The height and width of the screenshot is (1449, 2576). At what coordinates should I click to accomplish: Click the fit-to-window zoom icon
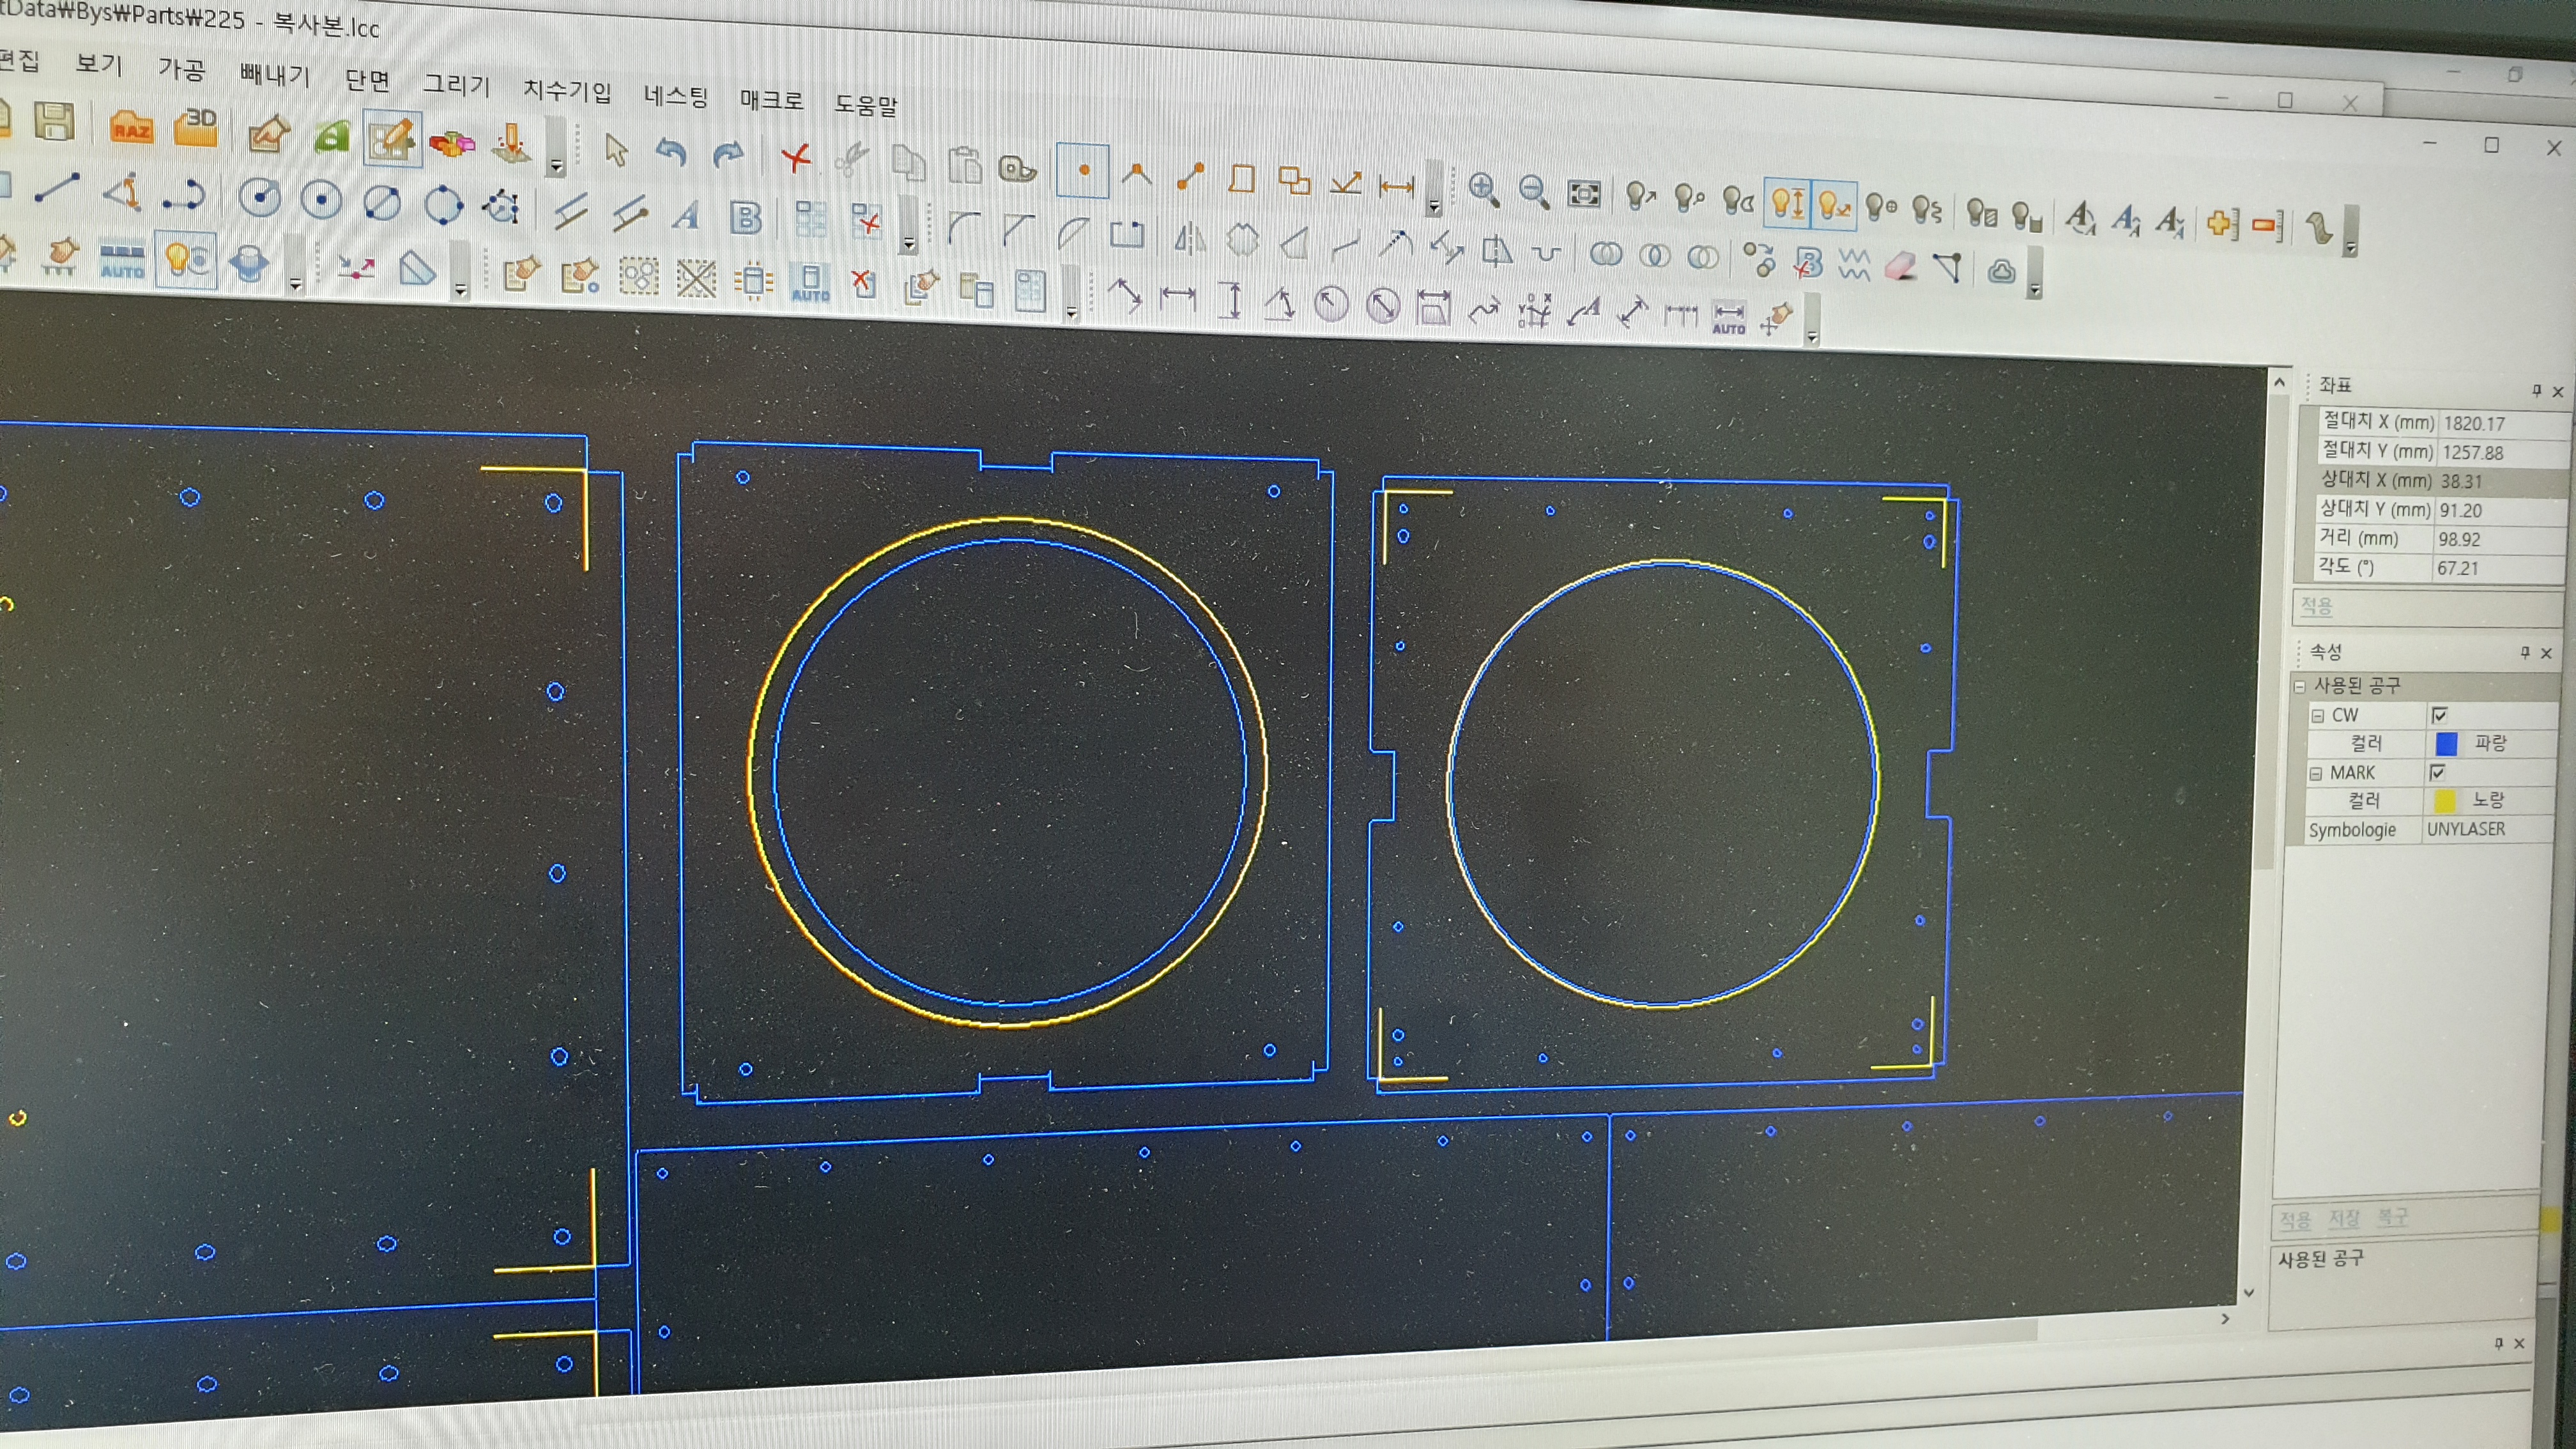[x=1583, y=193]
